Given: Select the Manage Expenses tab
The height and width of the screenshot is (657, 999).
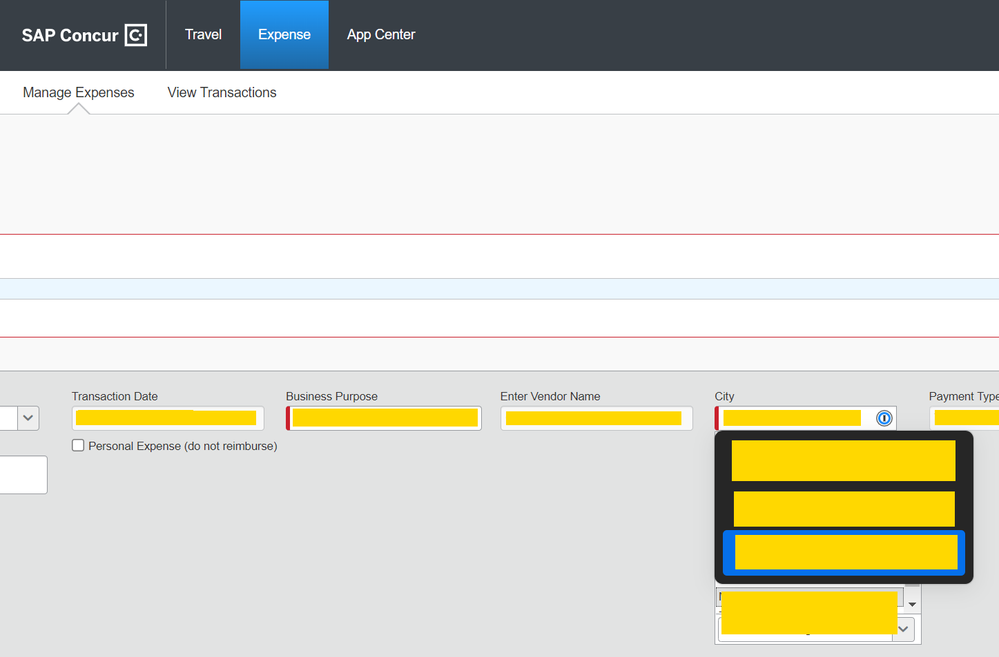Looking at the screenshot, I should coord(78,92).
